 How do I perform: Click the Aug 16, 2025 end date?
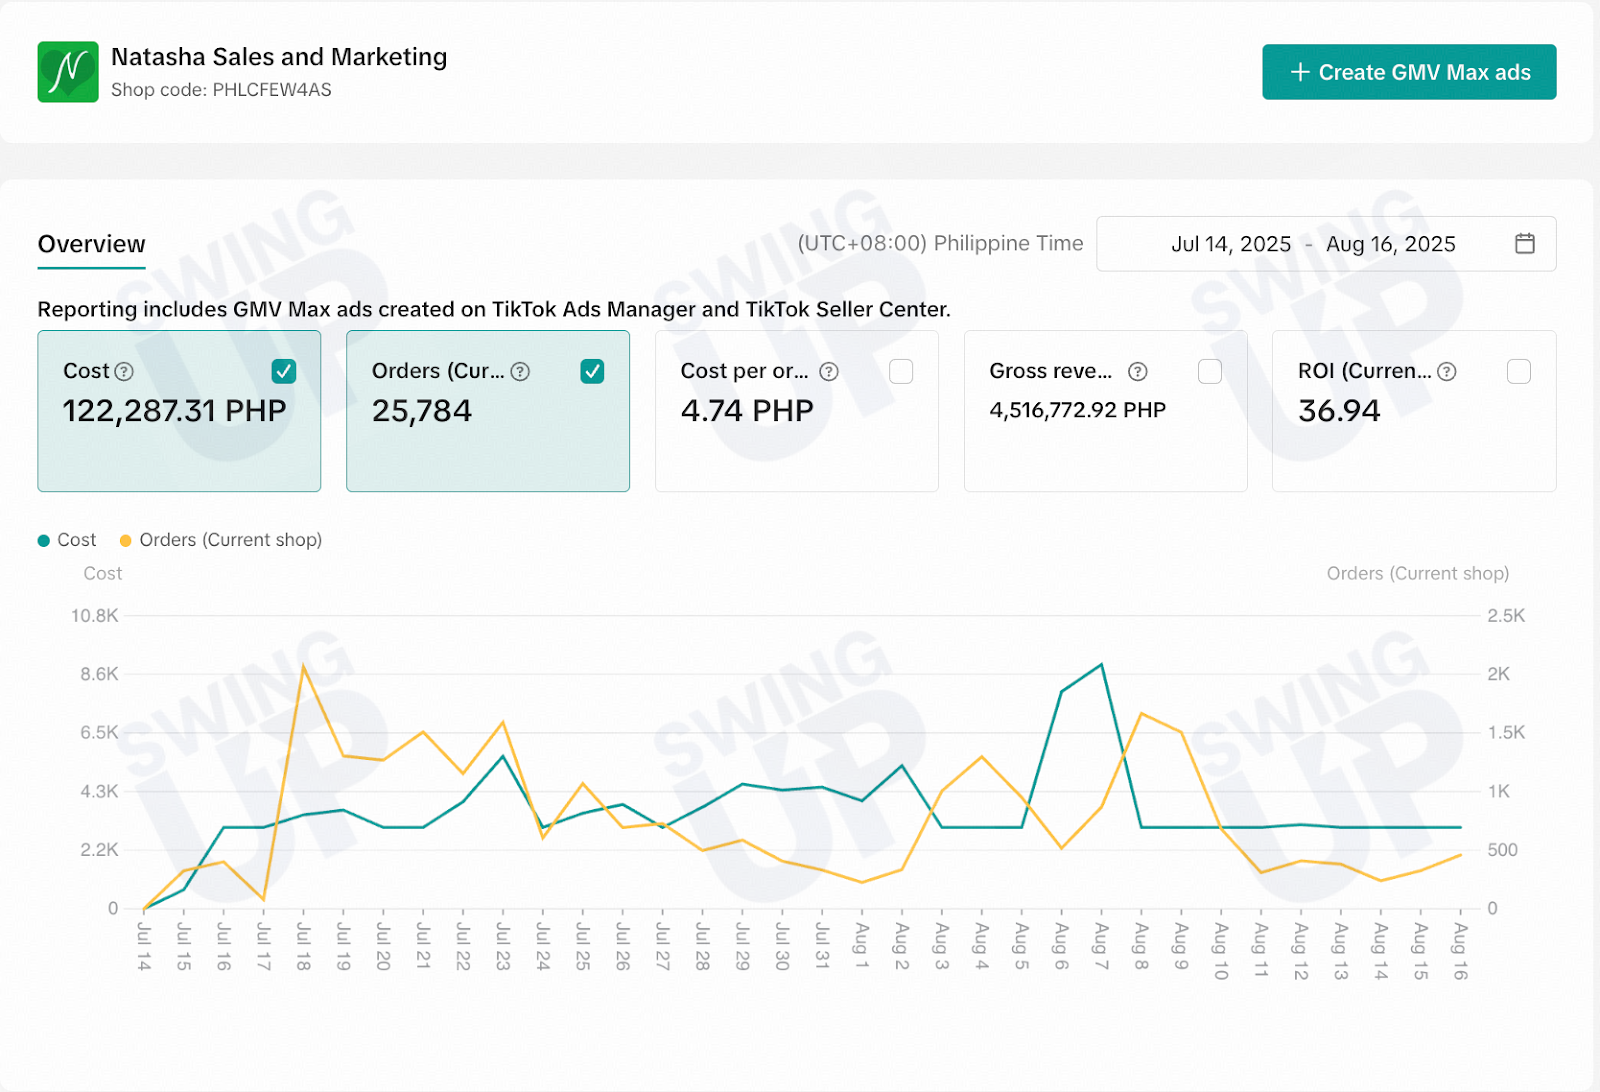[x=1391, y=245]
